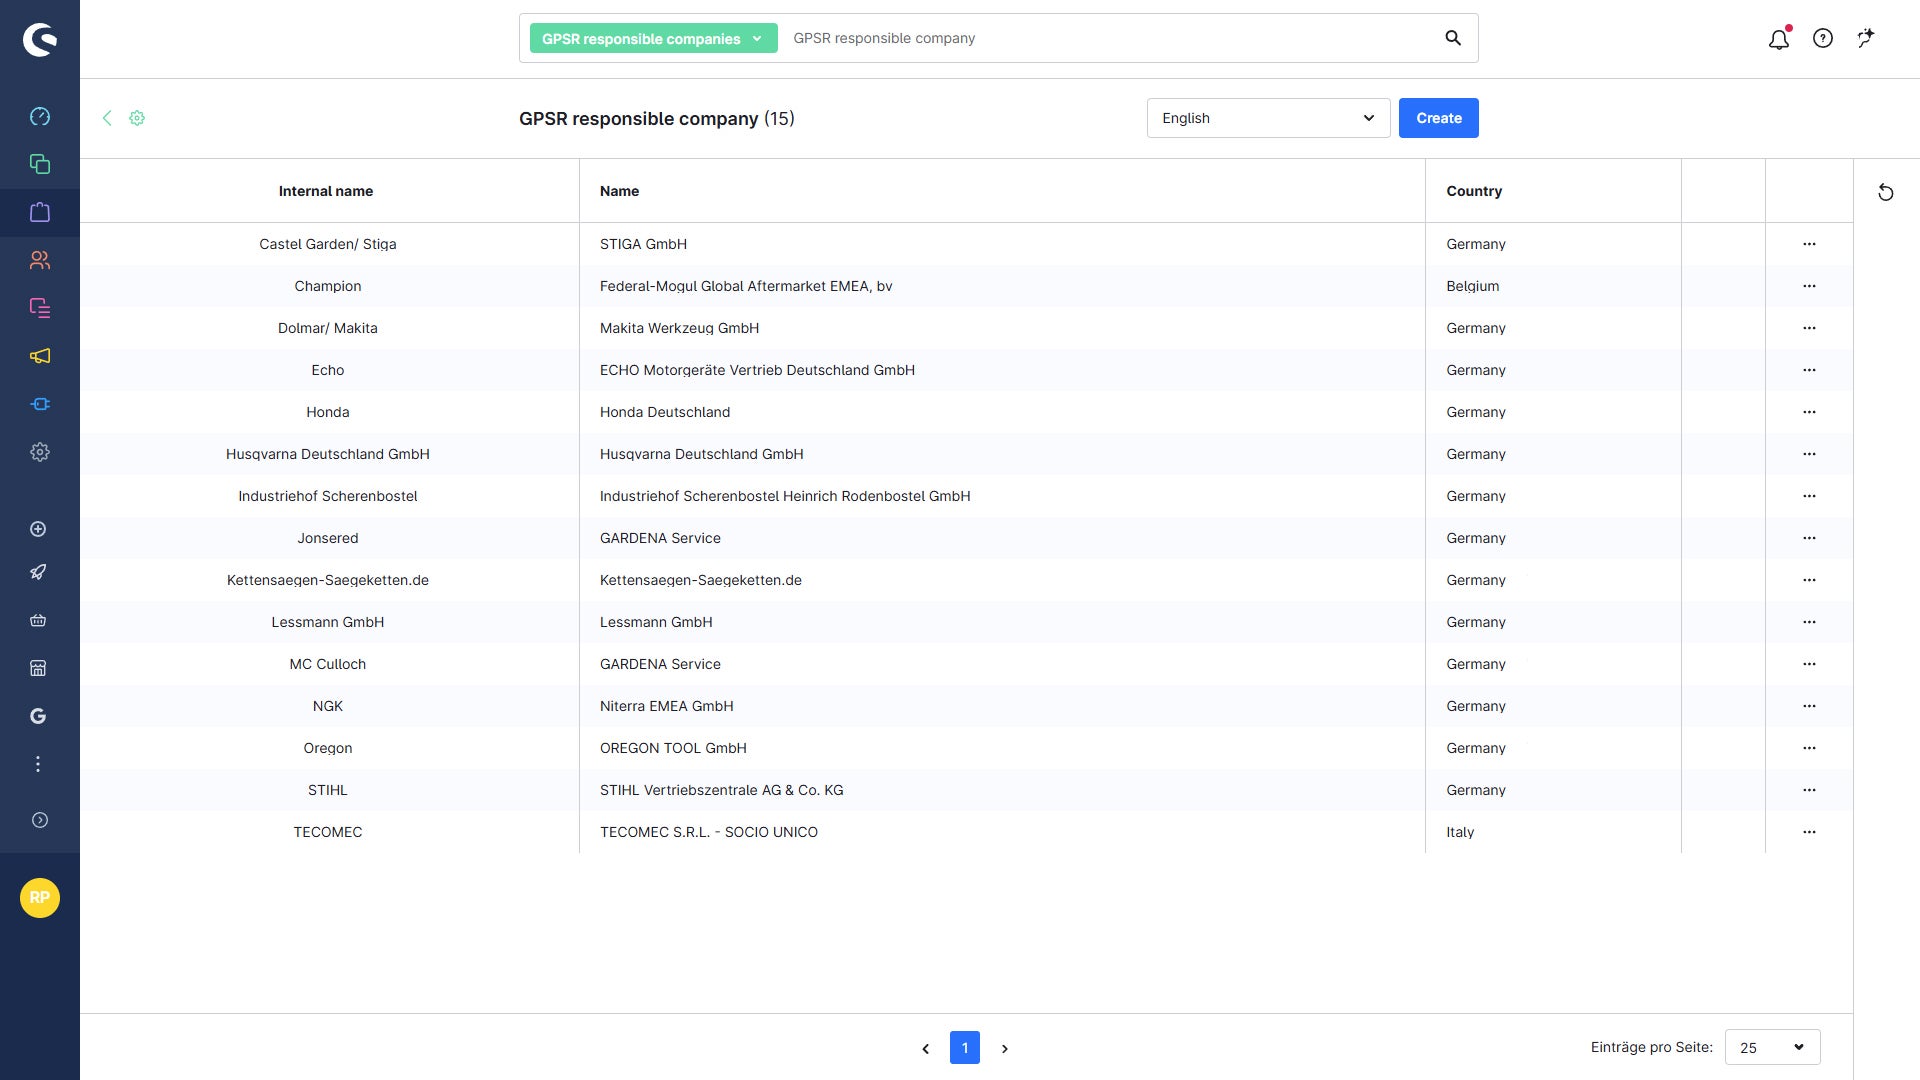Open the Catalogues bag icon in sidebar
1920x1080 pixels.
[x=40, y=212]
